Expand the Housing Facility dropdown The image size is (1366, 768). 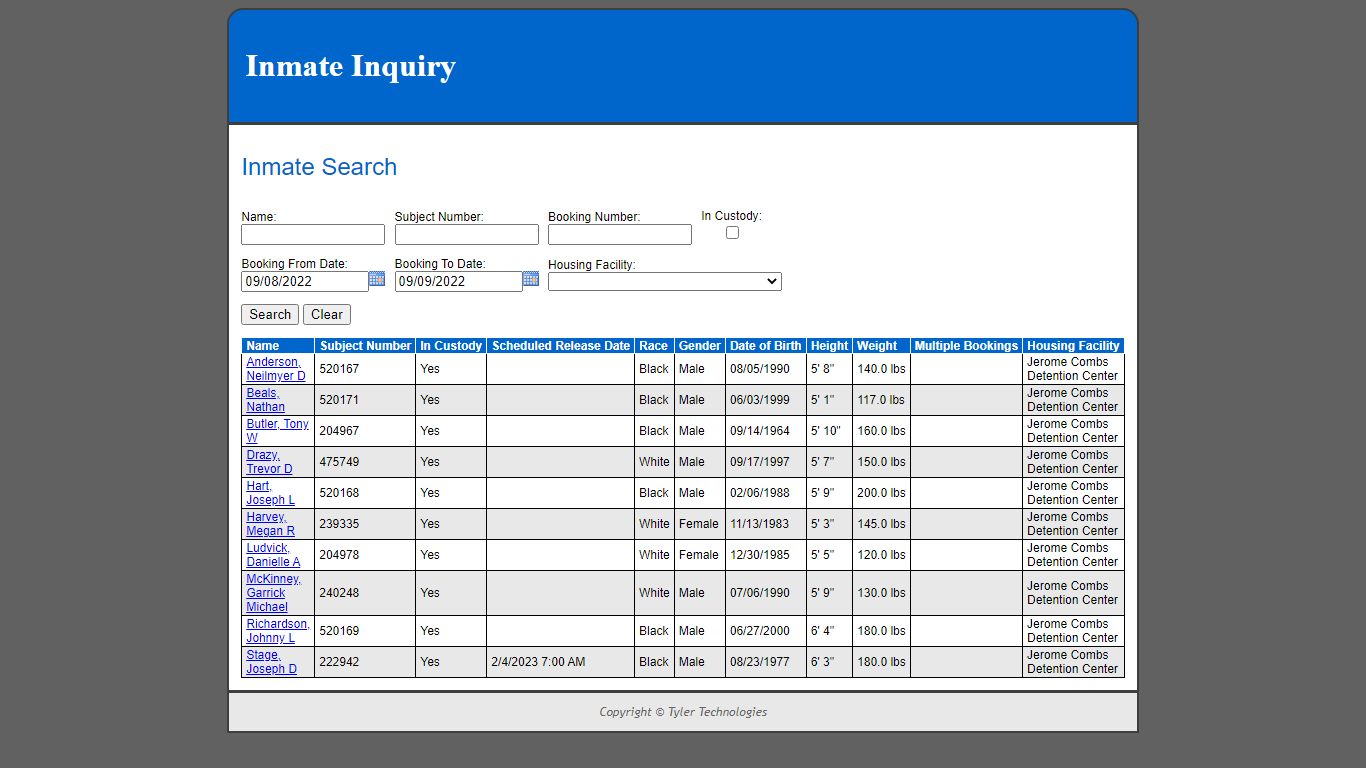[665, 282]
